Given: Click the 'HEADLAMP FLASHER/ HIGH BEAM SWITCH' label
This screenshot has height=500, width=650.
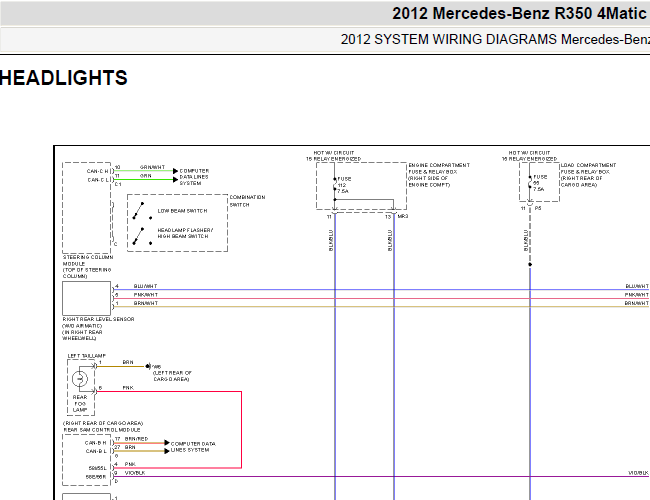Looking at the screenshot, I should [x=185, y=233].
